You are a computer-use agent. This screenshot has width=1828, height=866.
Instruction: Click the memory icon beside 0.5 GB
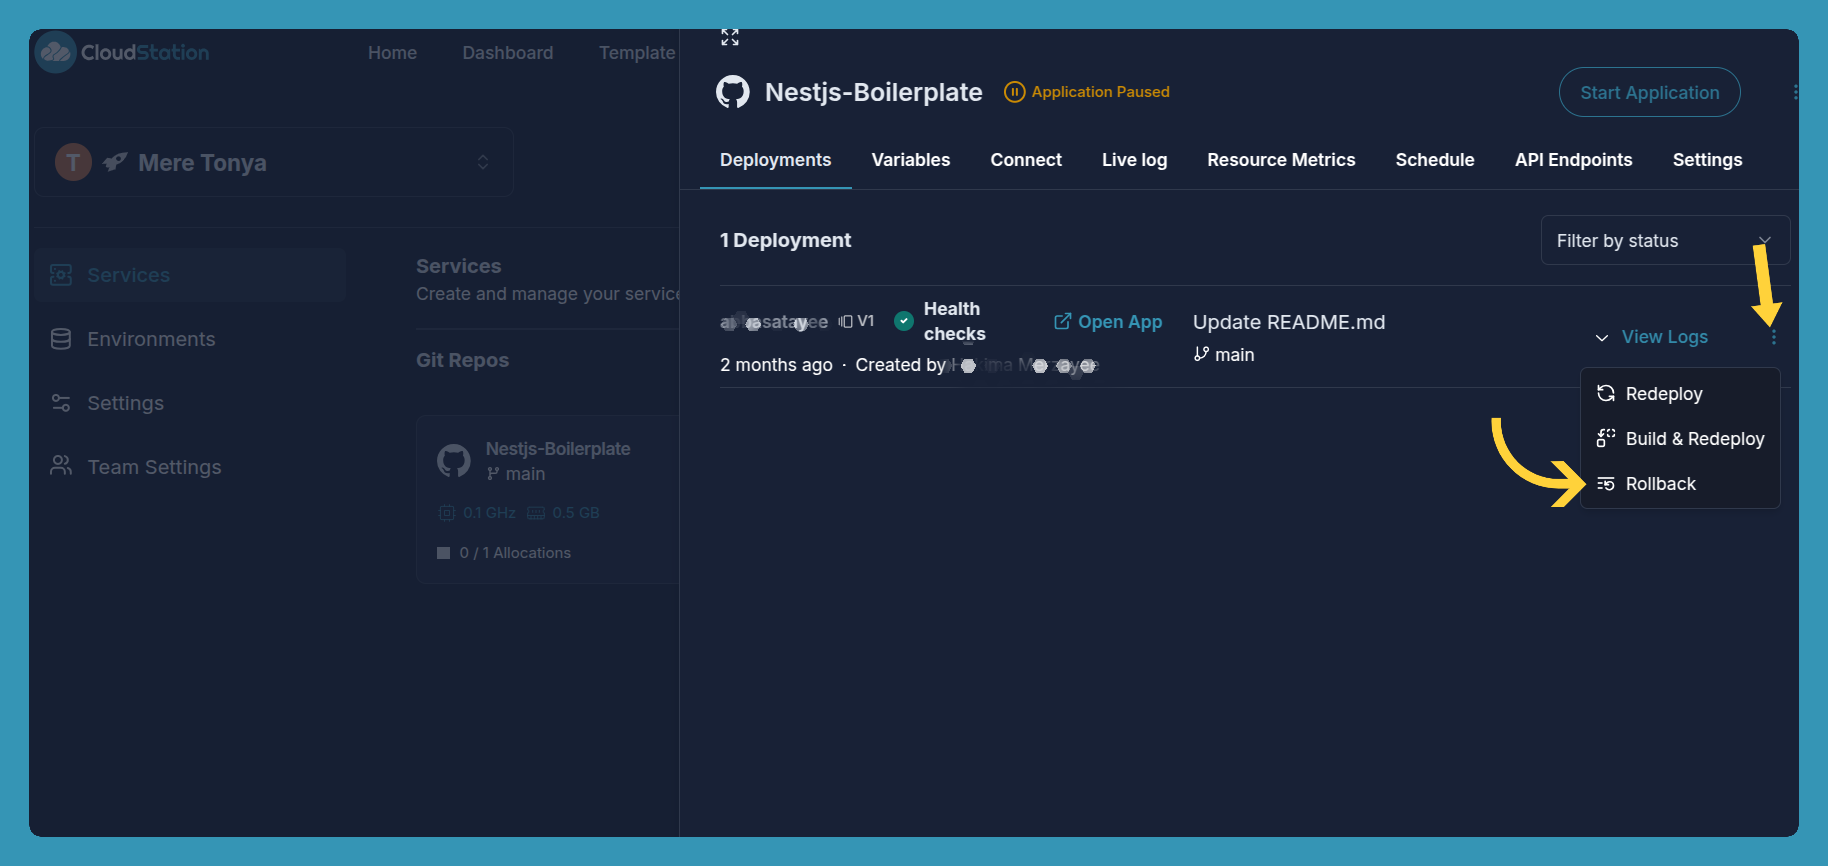click(536, 513)
